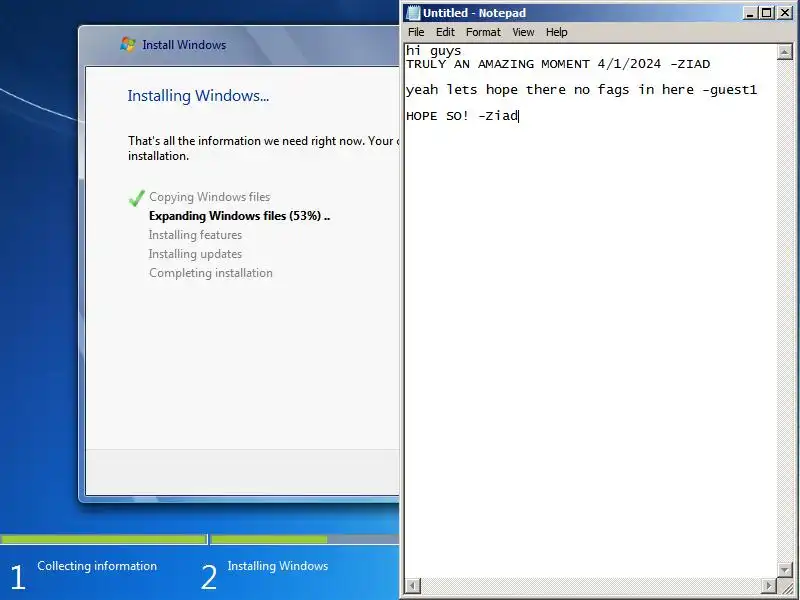Click the Notepad vertical scrollbar down arrow
The image size is (800, 600).
(784, 569)
